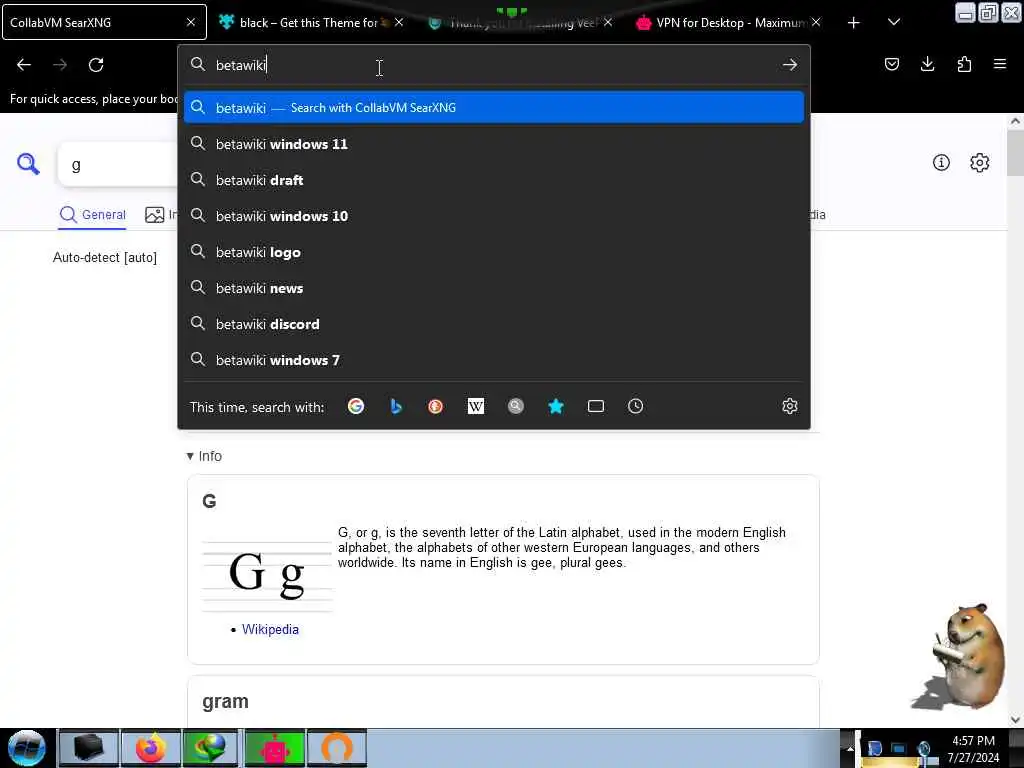Switch to the black theme tab

[308, 23]
